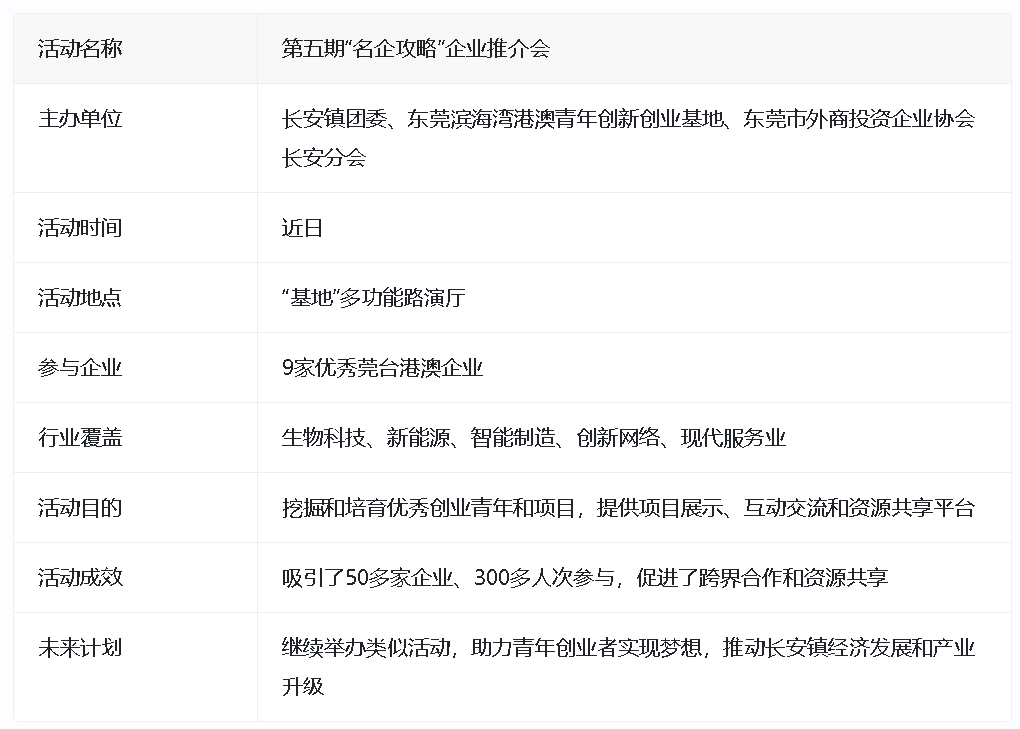Click the 活动地点 row label
Viewport: 1020px width, 729px height.
coord(80,298)
